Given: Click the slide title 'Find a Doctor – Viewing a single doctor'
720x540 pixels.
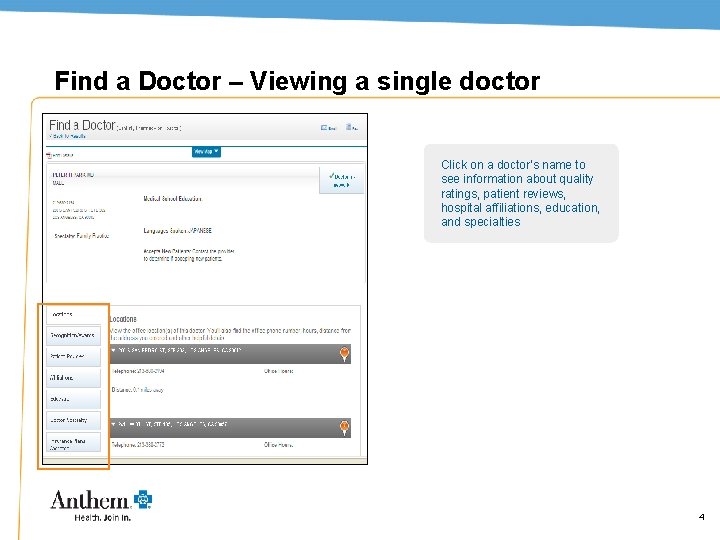Looking at the screenshot, I should point(297,81).
